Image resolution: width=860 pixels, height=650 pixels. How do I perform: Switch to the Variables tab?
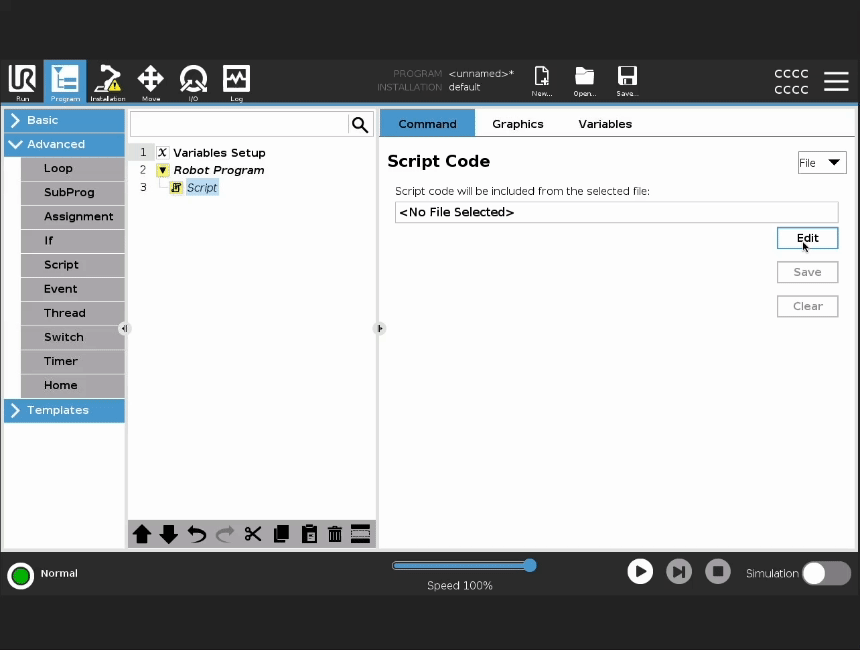point(605,124)
